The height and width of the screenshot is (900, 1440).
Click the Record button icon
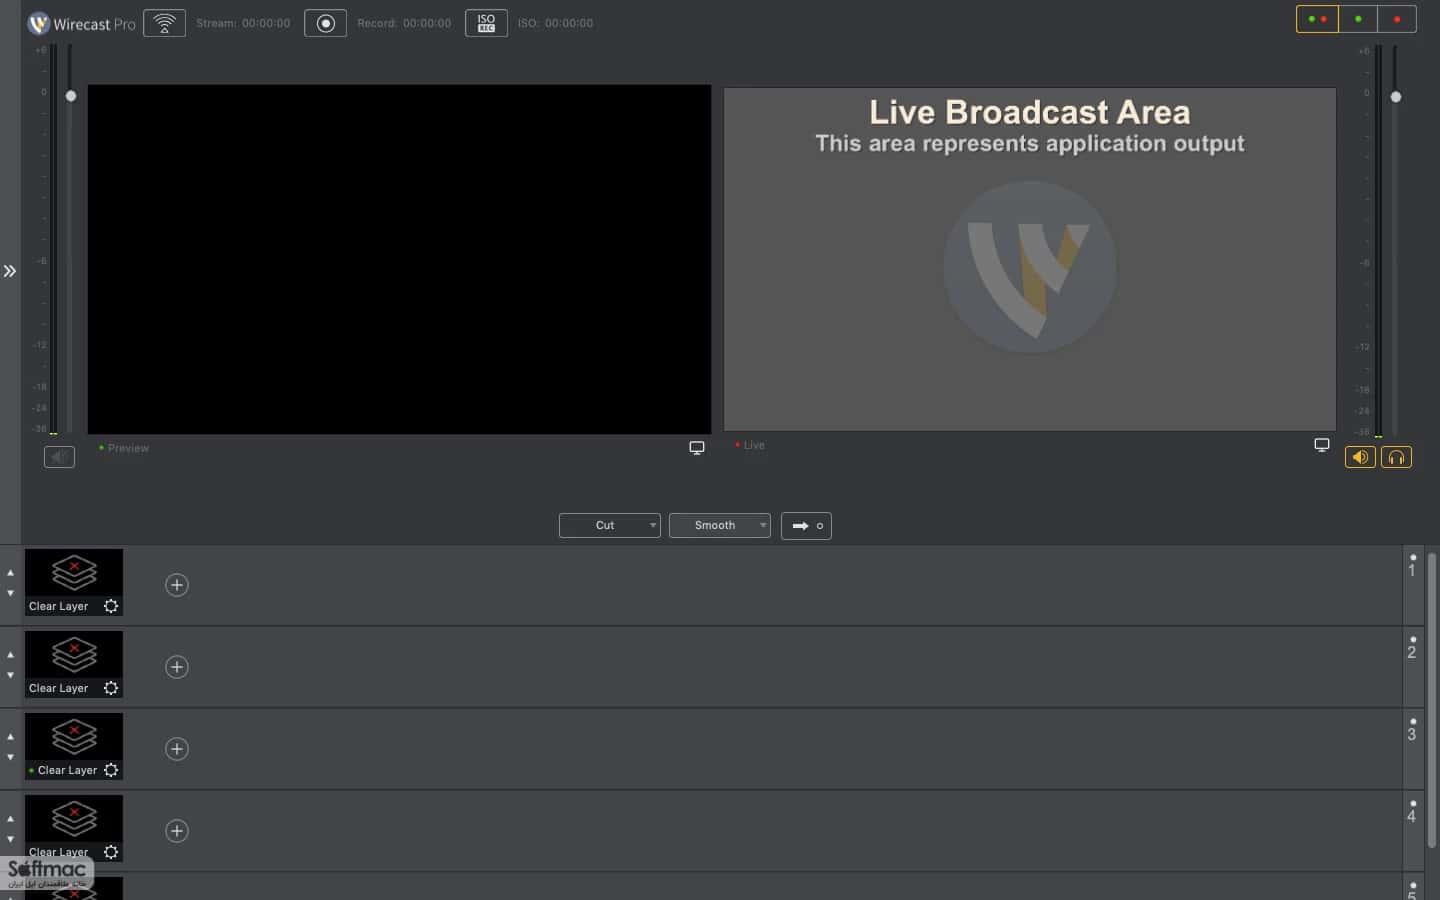coord(325,23)
